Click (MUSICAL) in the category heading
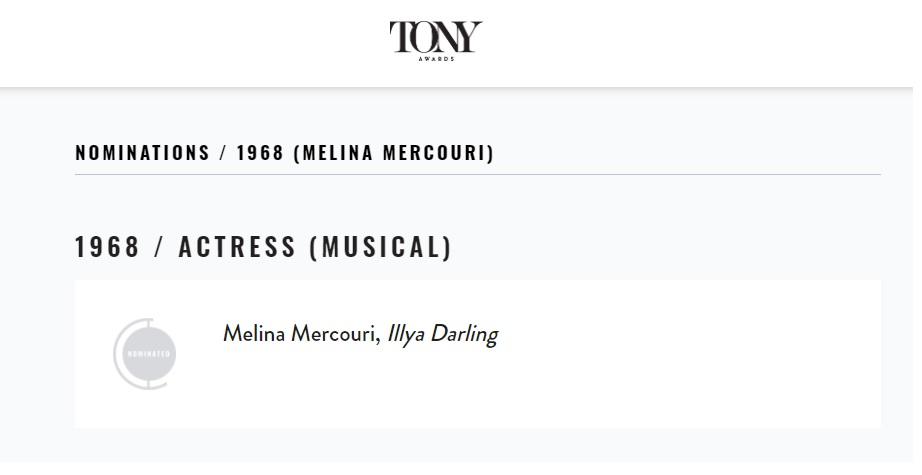Screen dimensions: 922x475 coord(381,246)
